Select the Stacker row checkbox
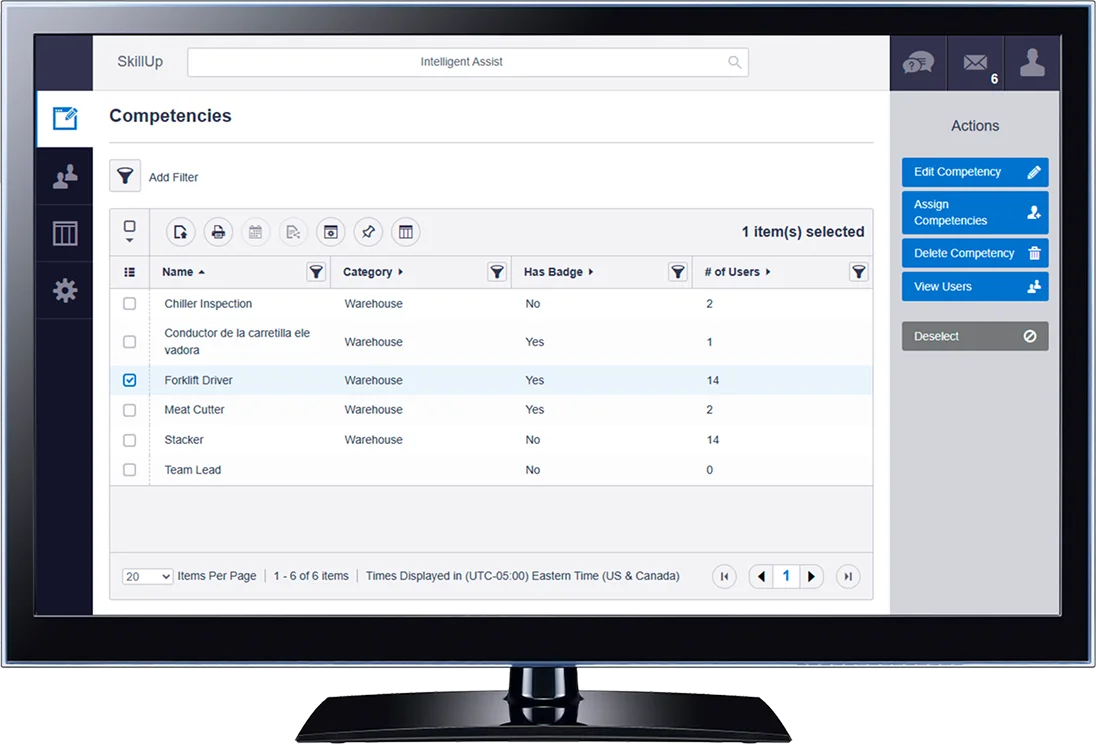 [x=129, y=440]
